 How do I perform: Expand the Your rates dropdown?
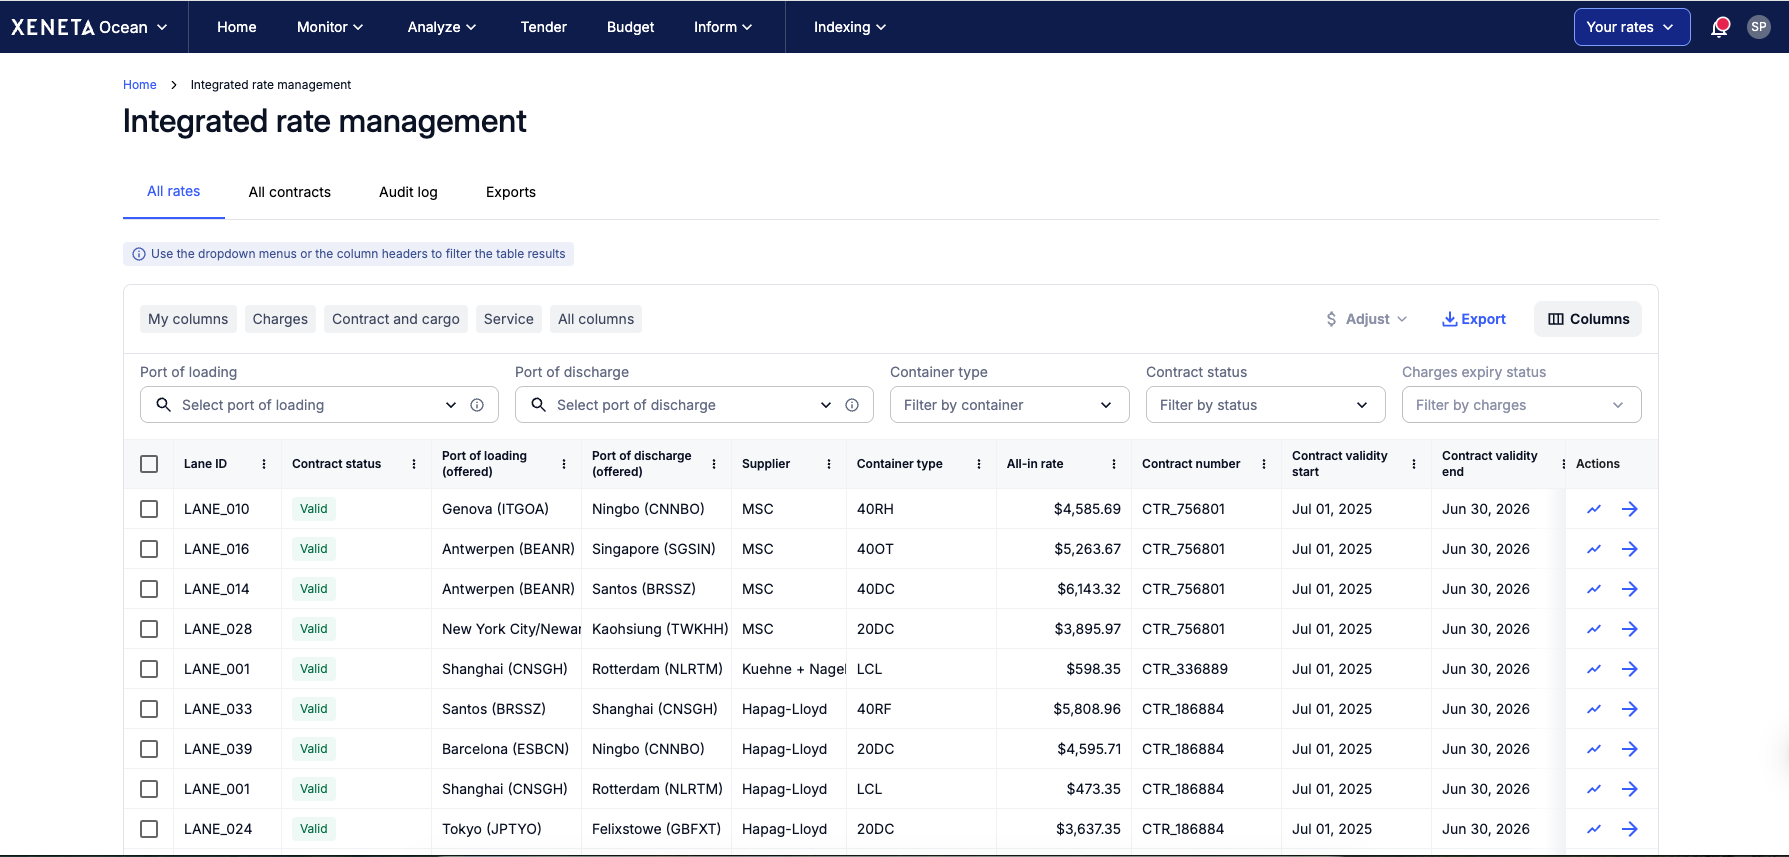tap(1631, 27)
